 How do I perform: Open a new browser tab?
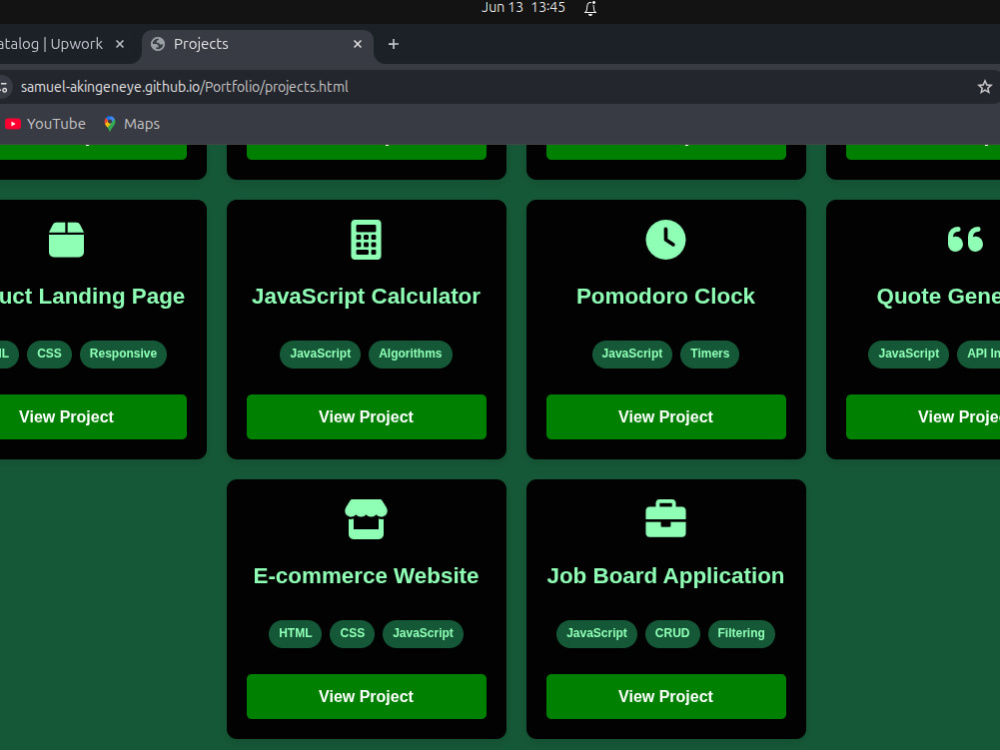tap(393, 44)
